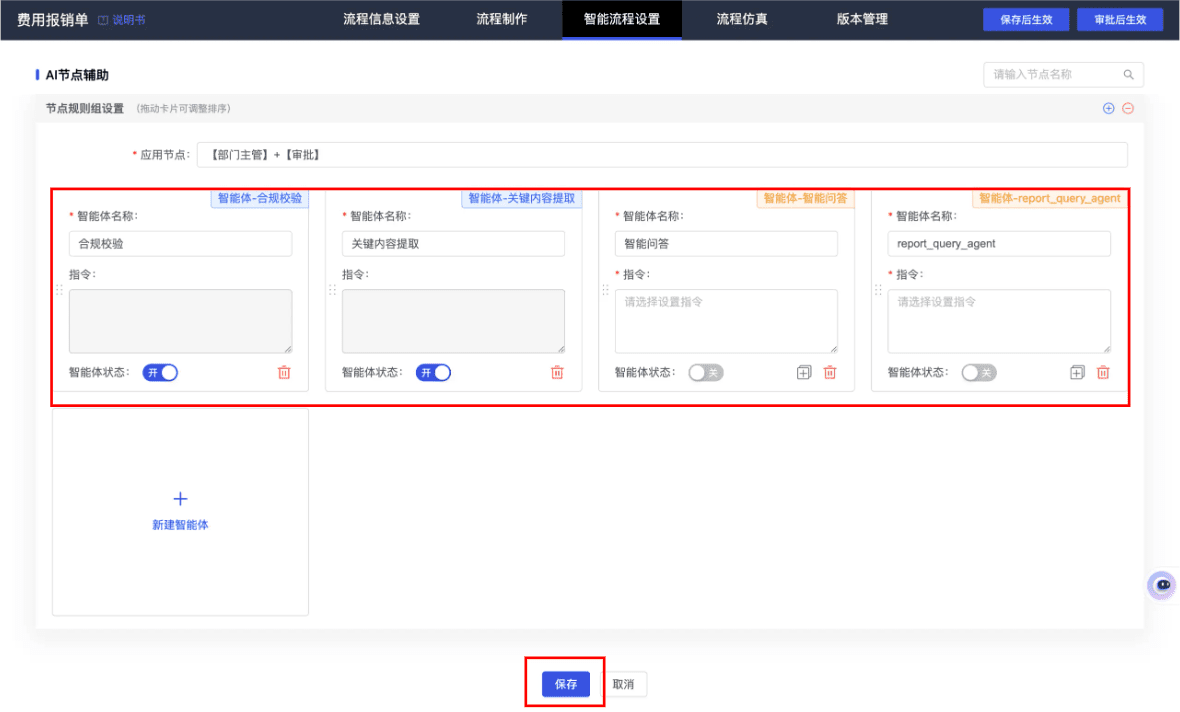Switch to the 流程制作 tab
The height and width of the screenshot is (712, 1180).
pyautogui.click(x=502, y=20)
